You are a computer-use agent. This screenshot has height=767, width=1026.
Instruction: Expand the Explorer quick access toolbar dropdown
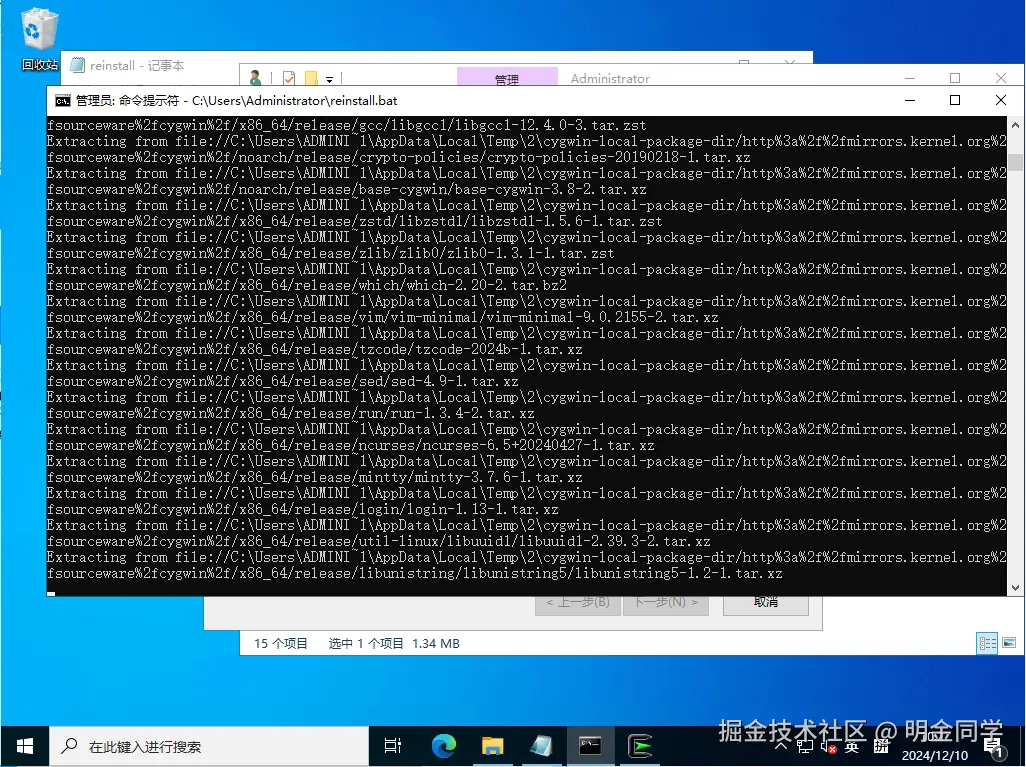(x=329, y=80)
